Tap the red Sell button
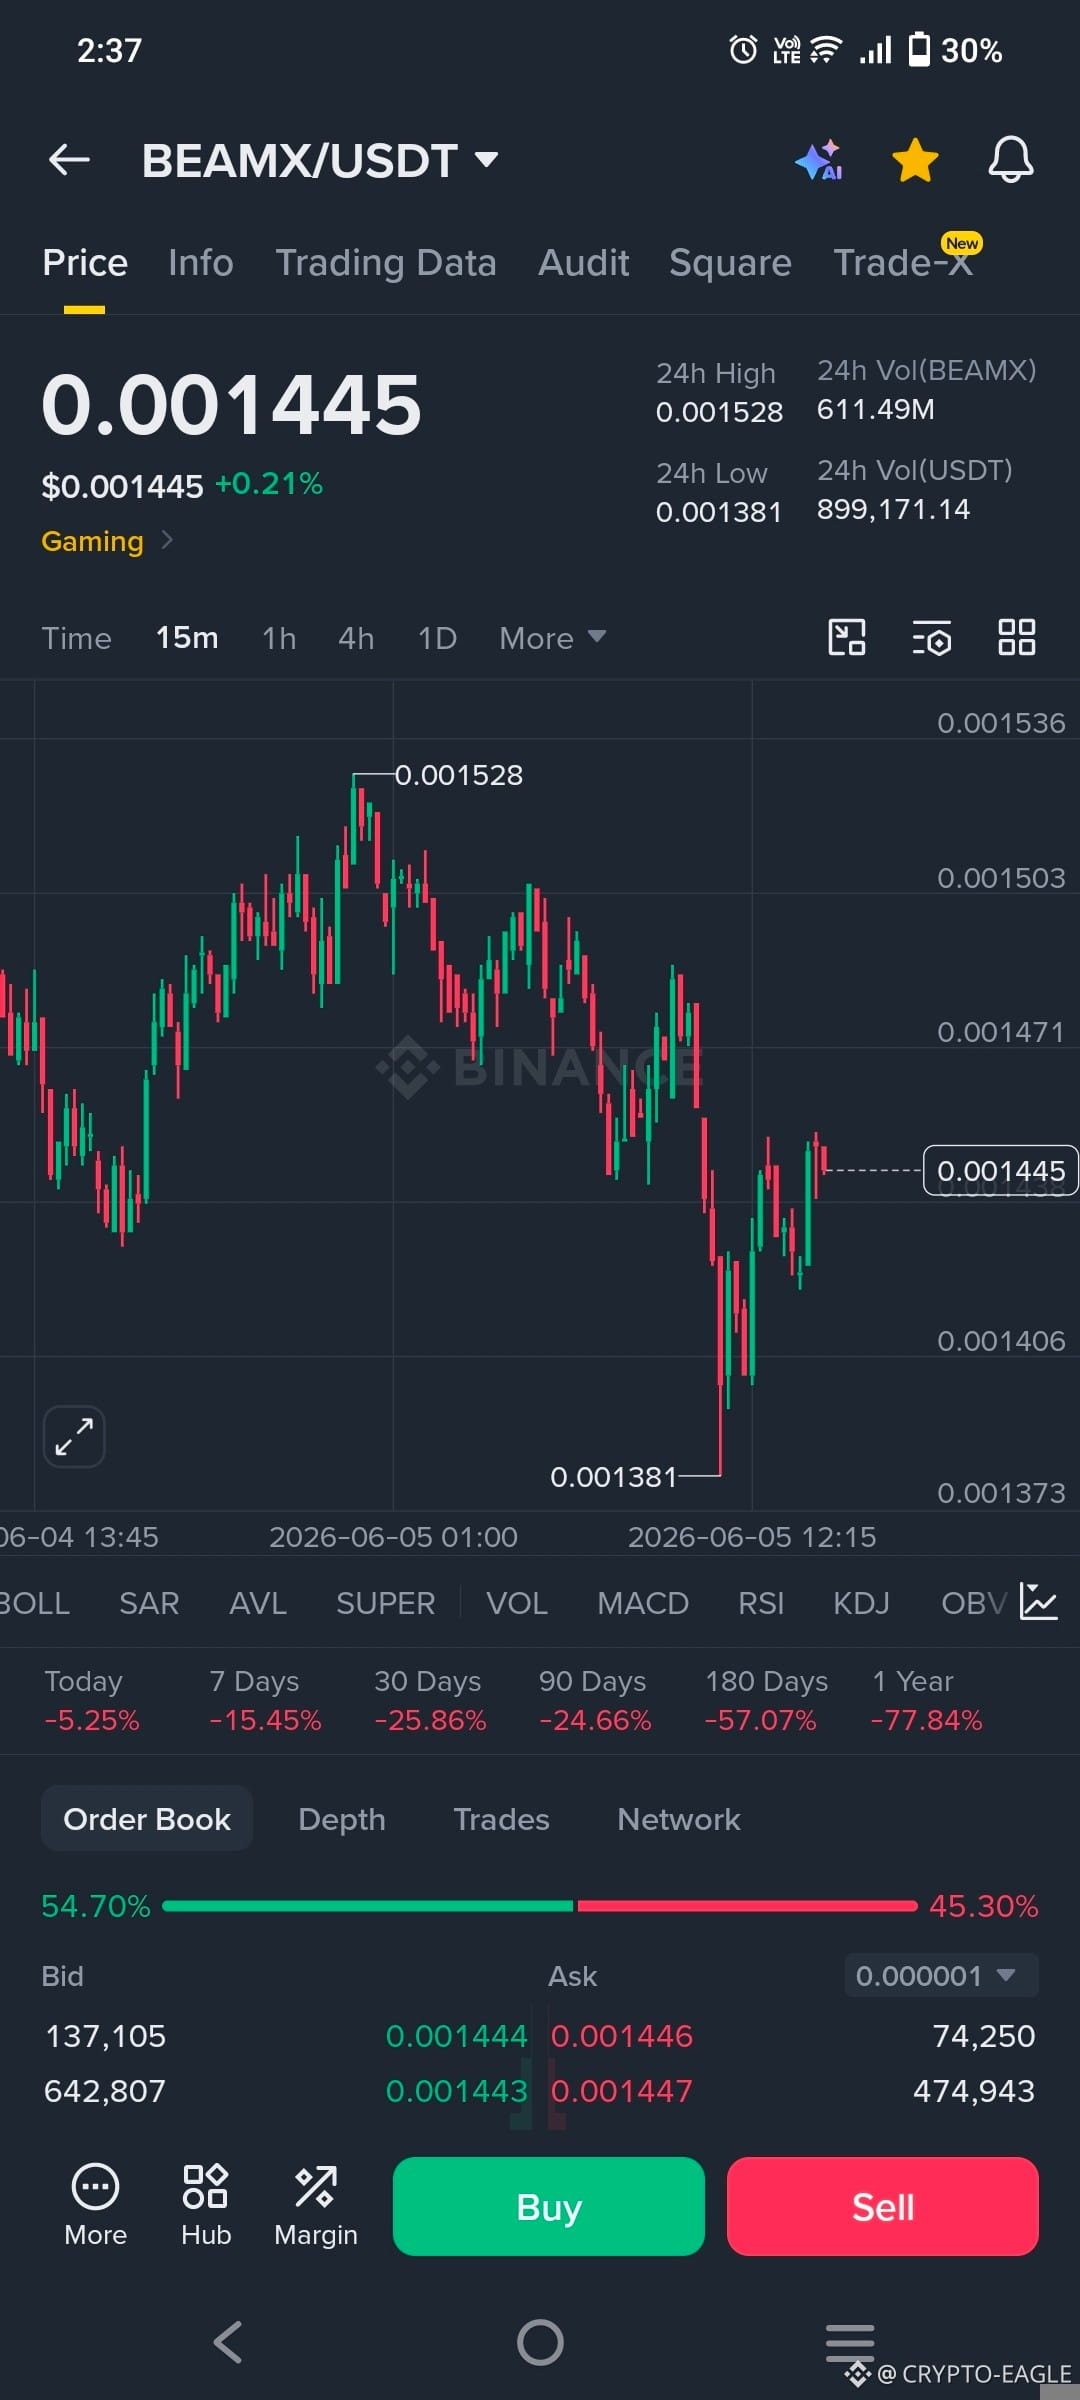 (x=883, y=2206)
